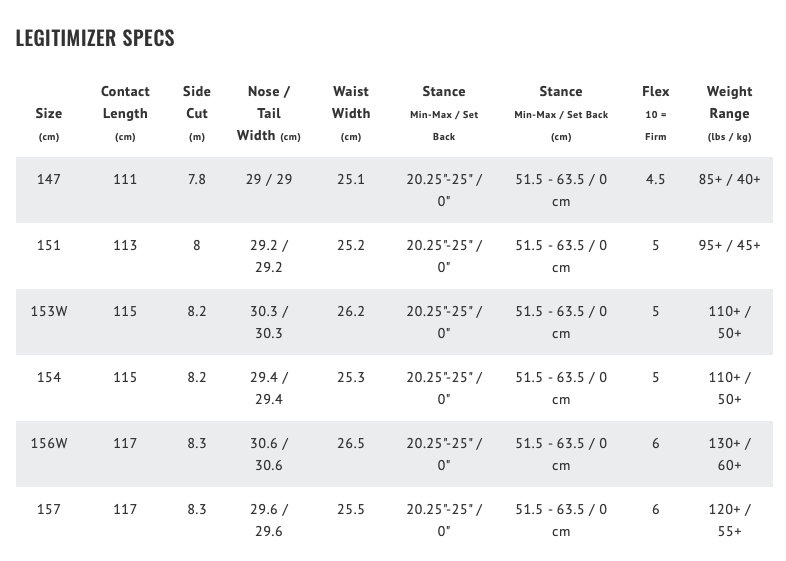This screenshot has height=561, width=786.
Task: Click the Contact Length column header
Action: coord(125,113)
